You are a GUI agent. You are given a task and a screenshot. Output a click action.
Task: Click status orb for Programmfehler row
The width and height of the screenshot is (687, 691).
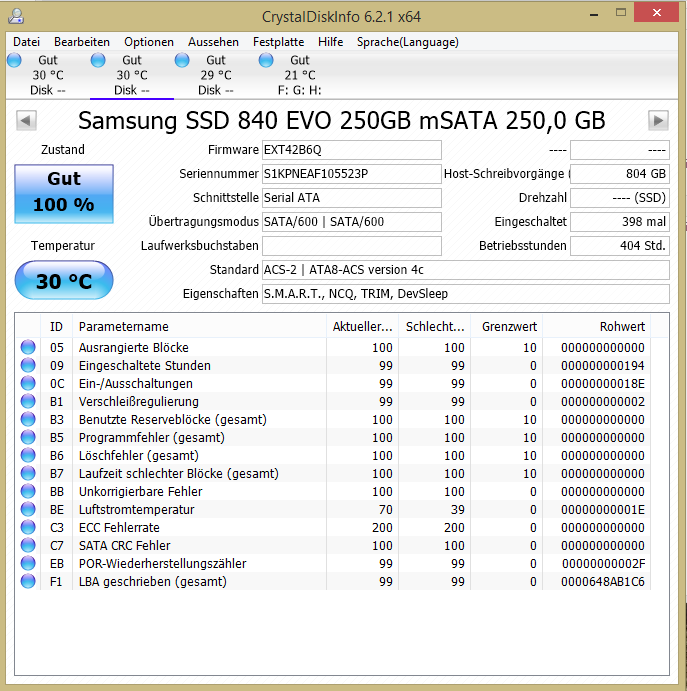tap(28, 437)
